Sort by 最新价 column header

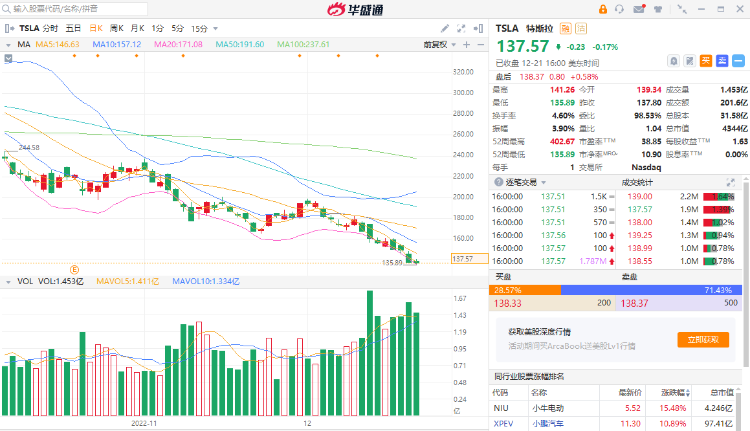pos(629,393)
